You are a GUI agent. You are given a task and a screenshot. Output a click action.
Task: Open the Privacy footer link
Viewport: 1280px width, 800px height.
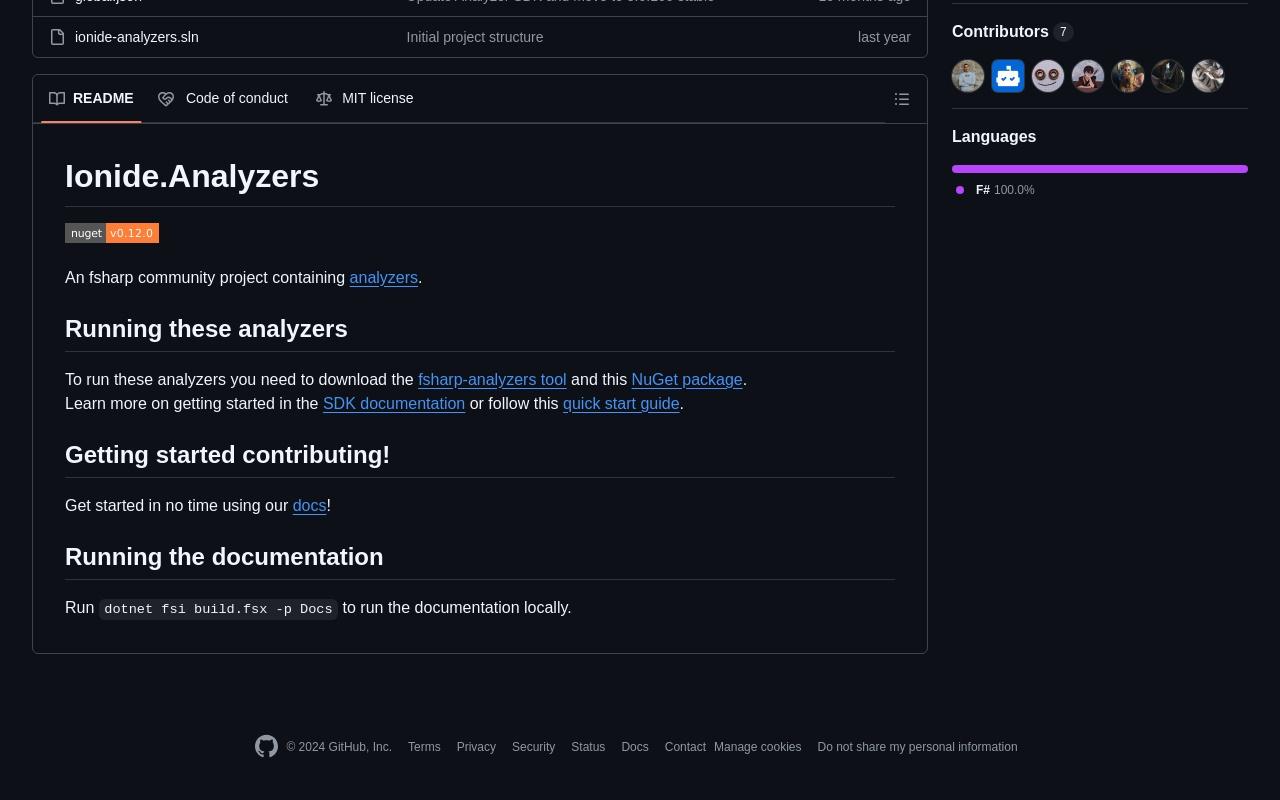pos(476,747)
